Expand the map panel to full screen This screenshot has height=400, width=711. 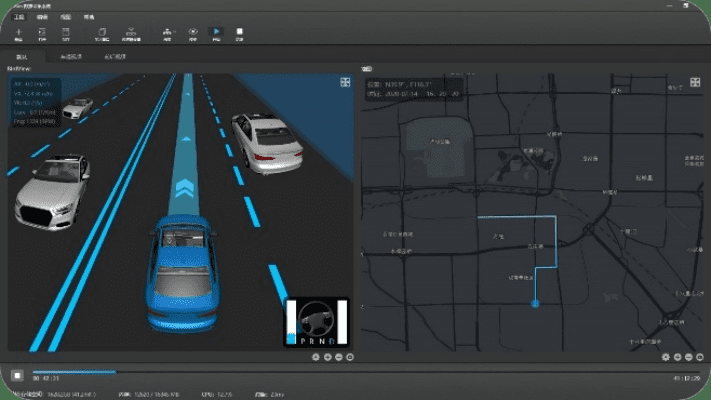pyautogui.click(x=694, y=82)
